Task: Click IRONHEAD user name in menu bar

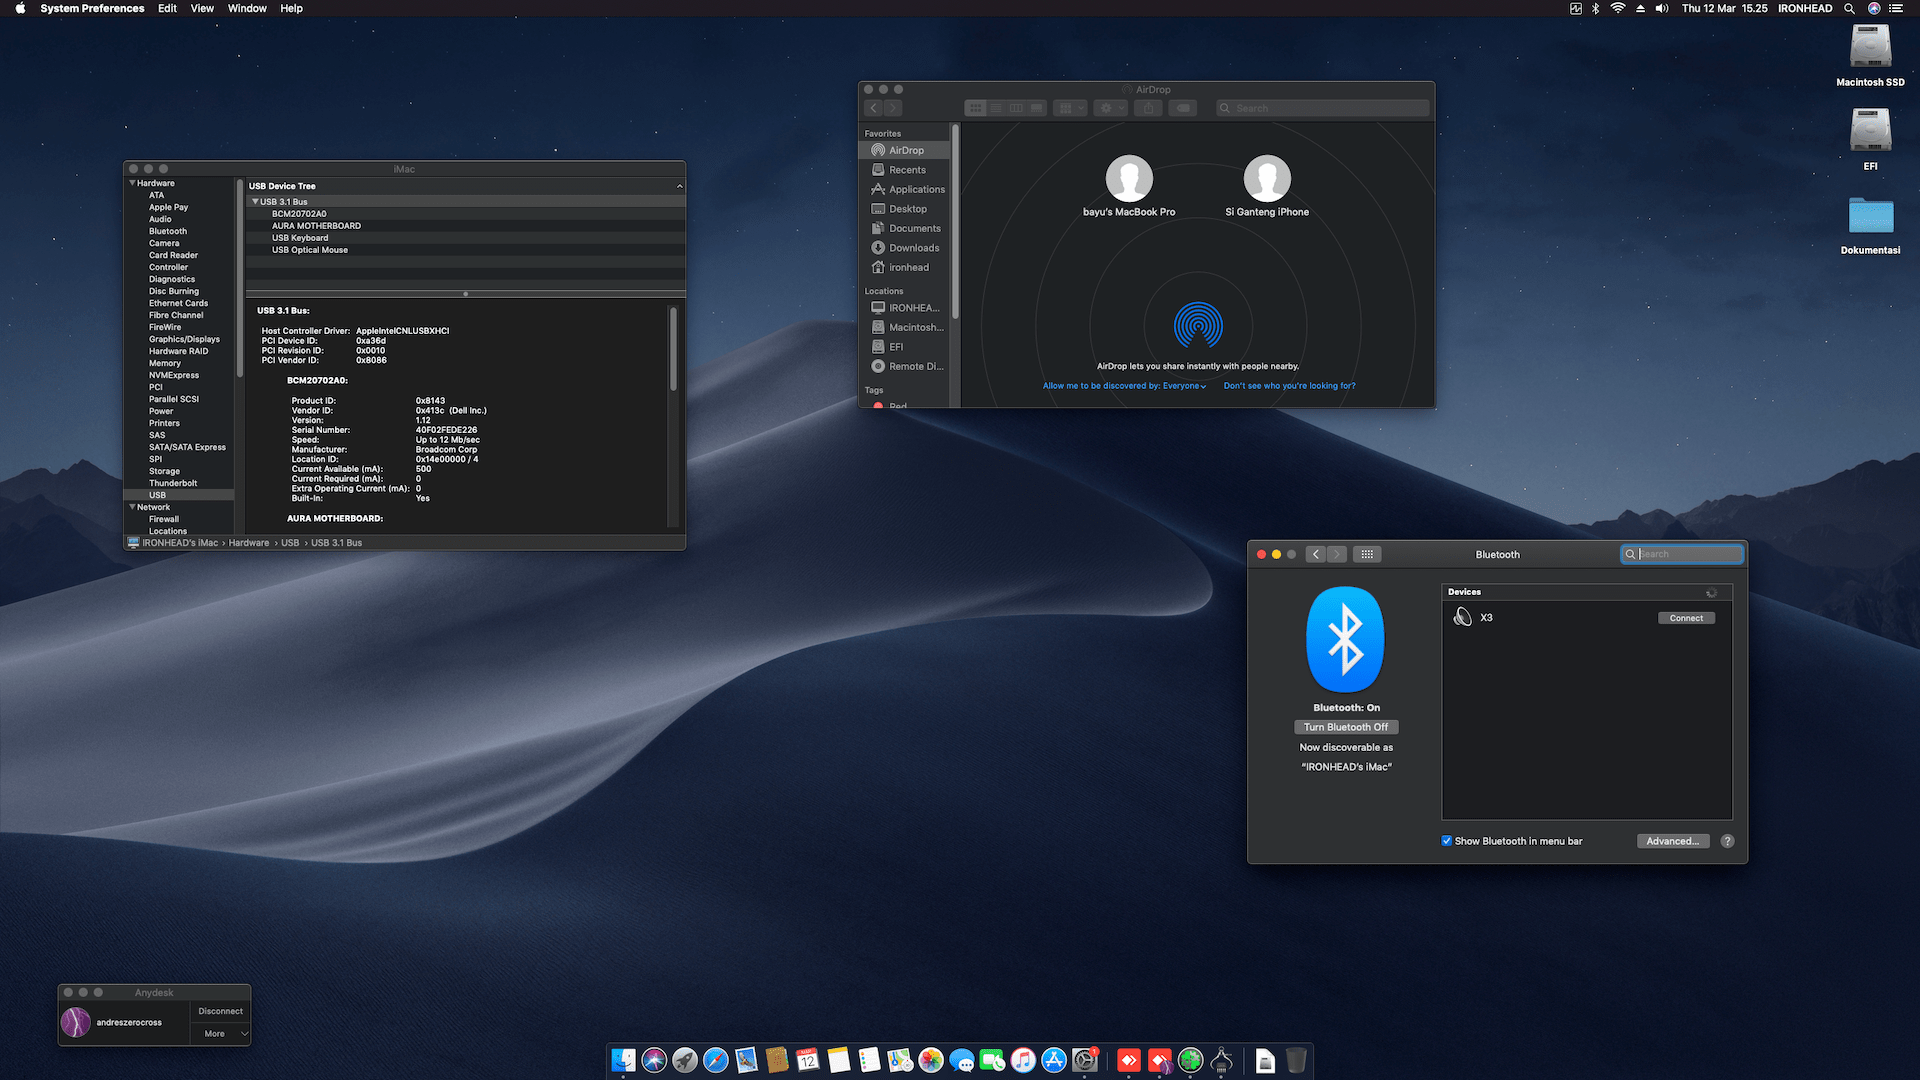Action: (1805, 8)
